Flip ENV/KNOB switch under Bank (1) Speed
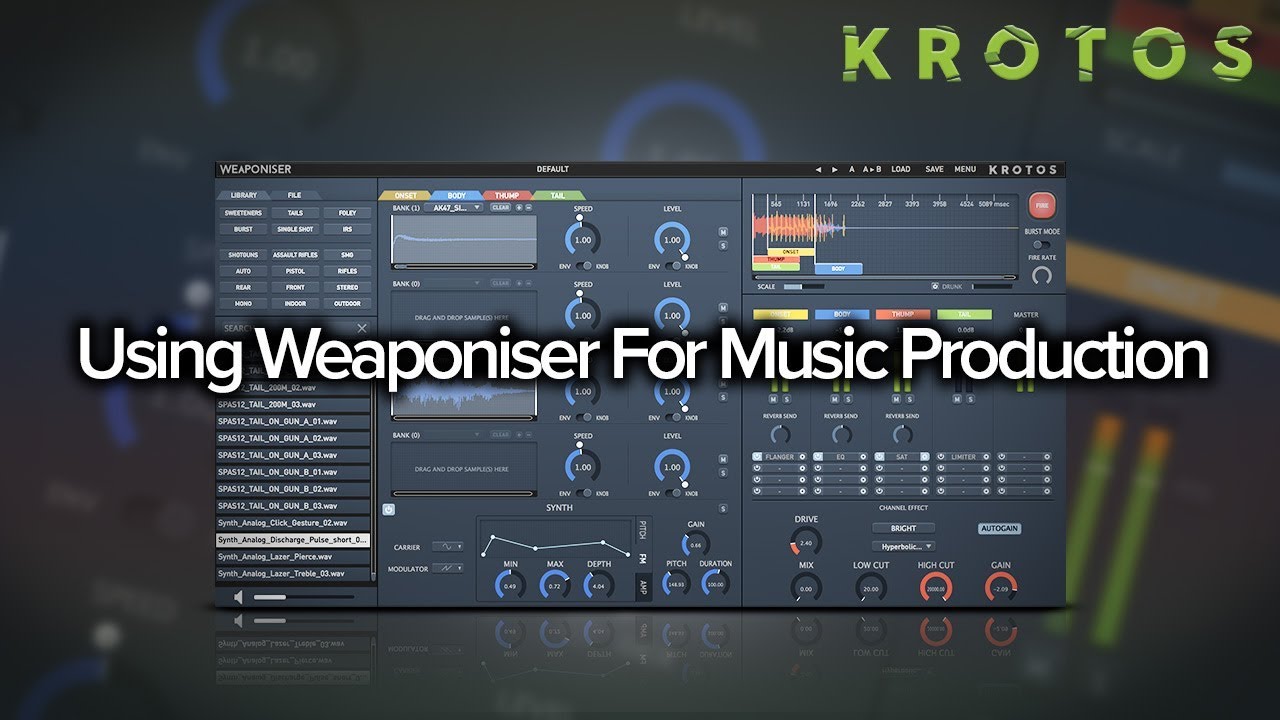1280x720 pixels. coord(583,266)
